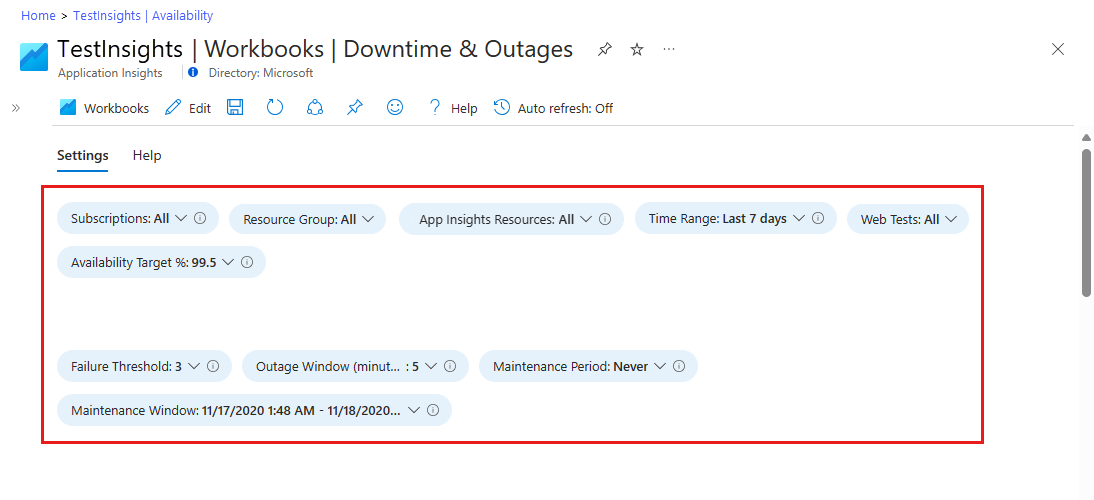Pin the workbook using title pin icon
The image size is (1094, 500).
[604, 50]
